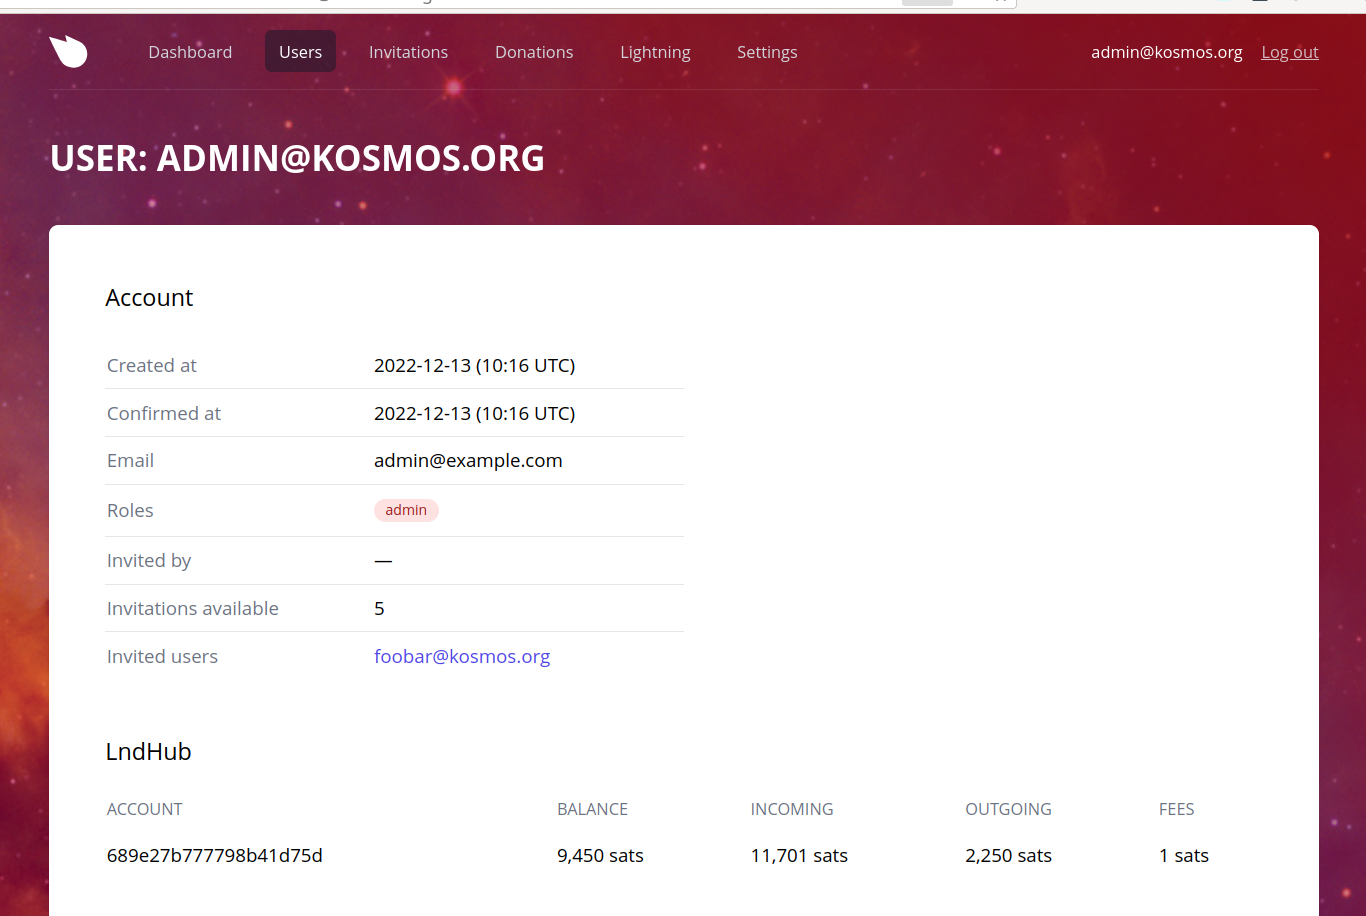Go to the Invitations section
Screen dimensions: 1366x916
[408, 52]
